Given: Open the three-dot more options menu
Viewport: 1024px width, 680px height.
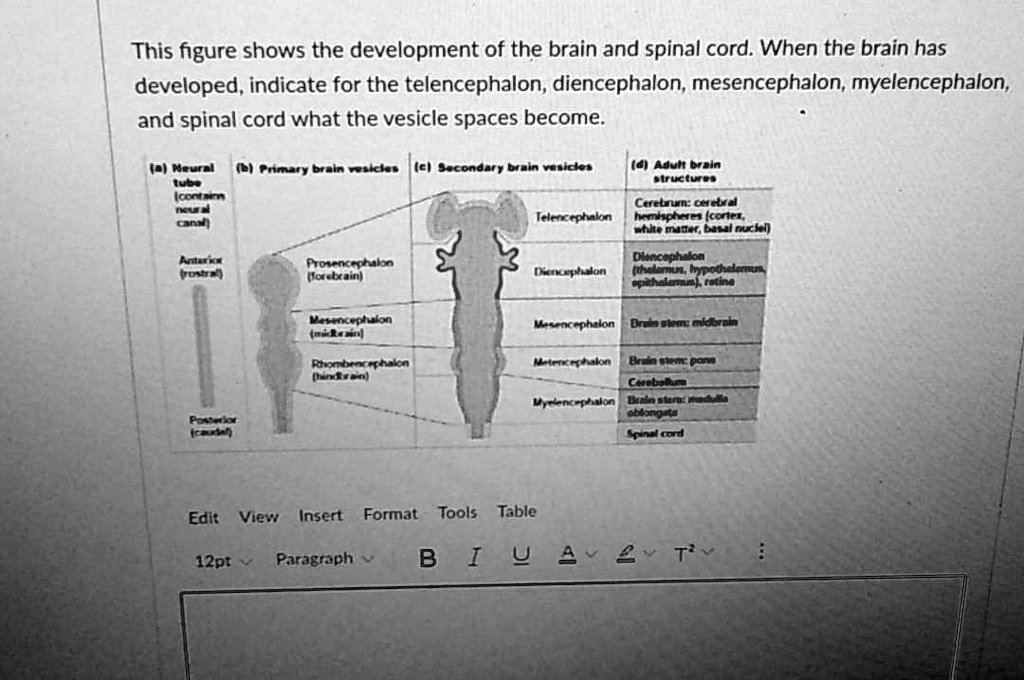Looking at the screenshot, I should [x=761, y=551].
